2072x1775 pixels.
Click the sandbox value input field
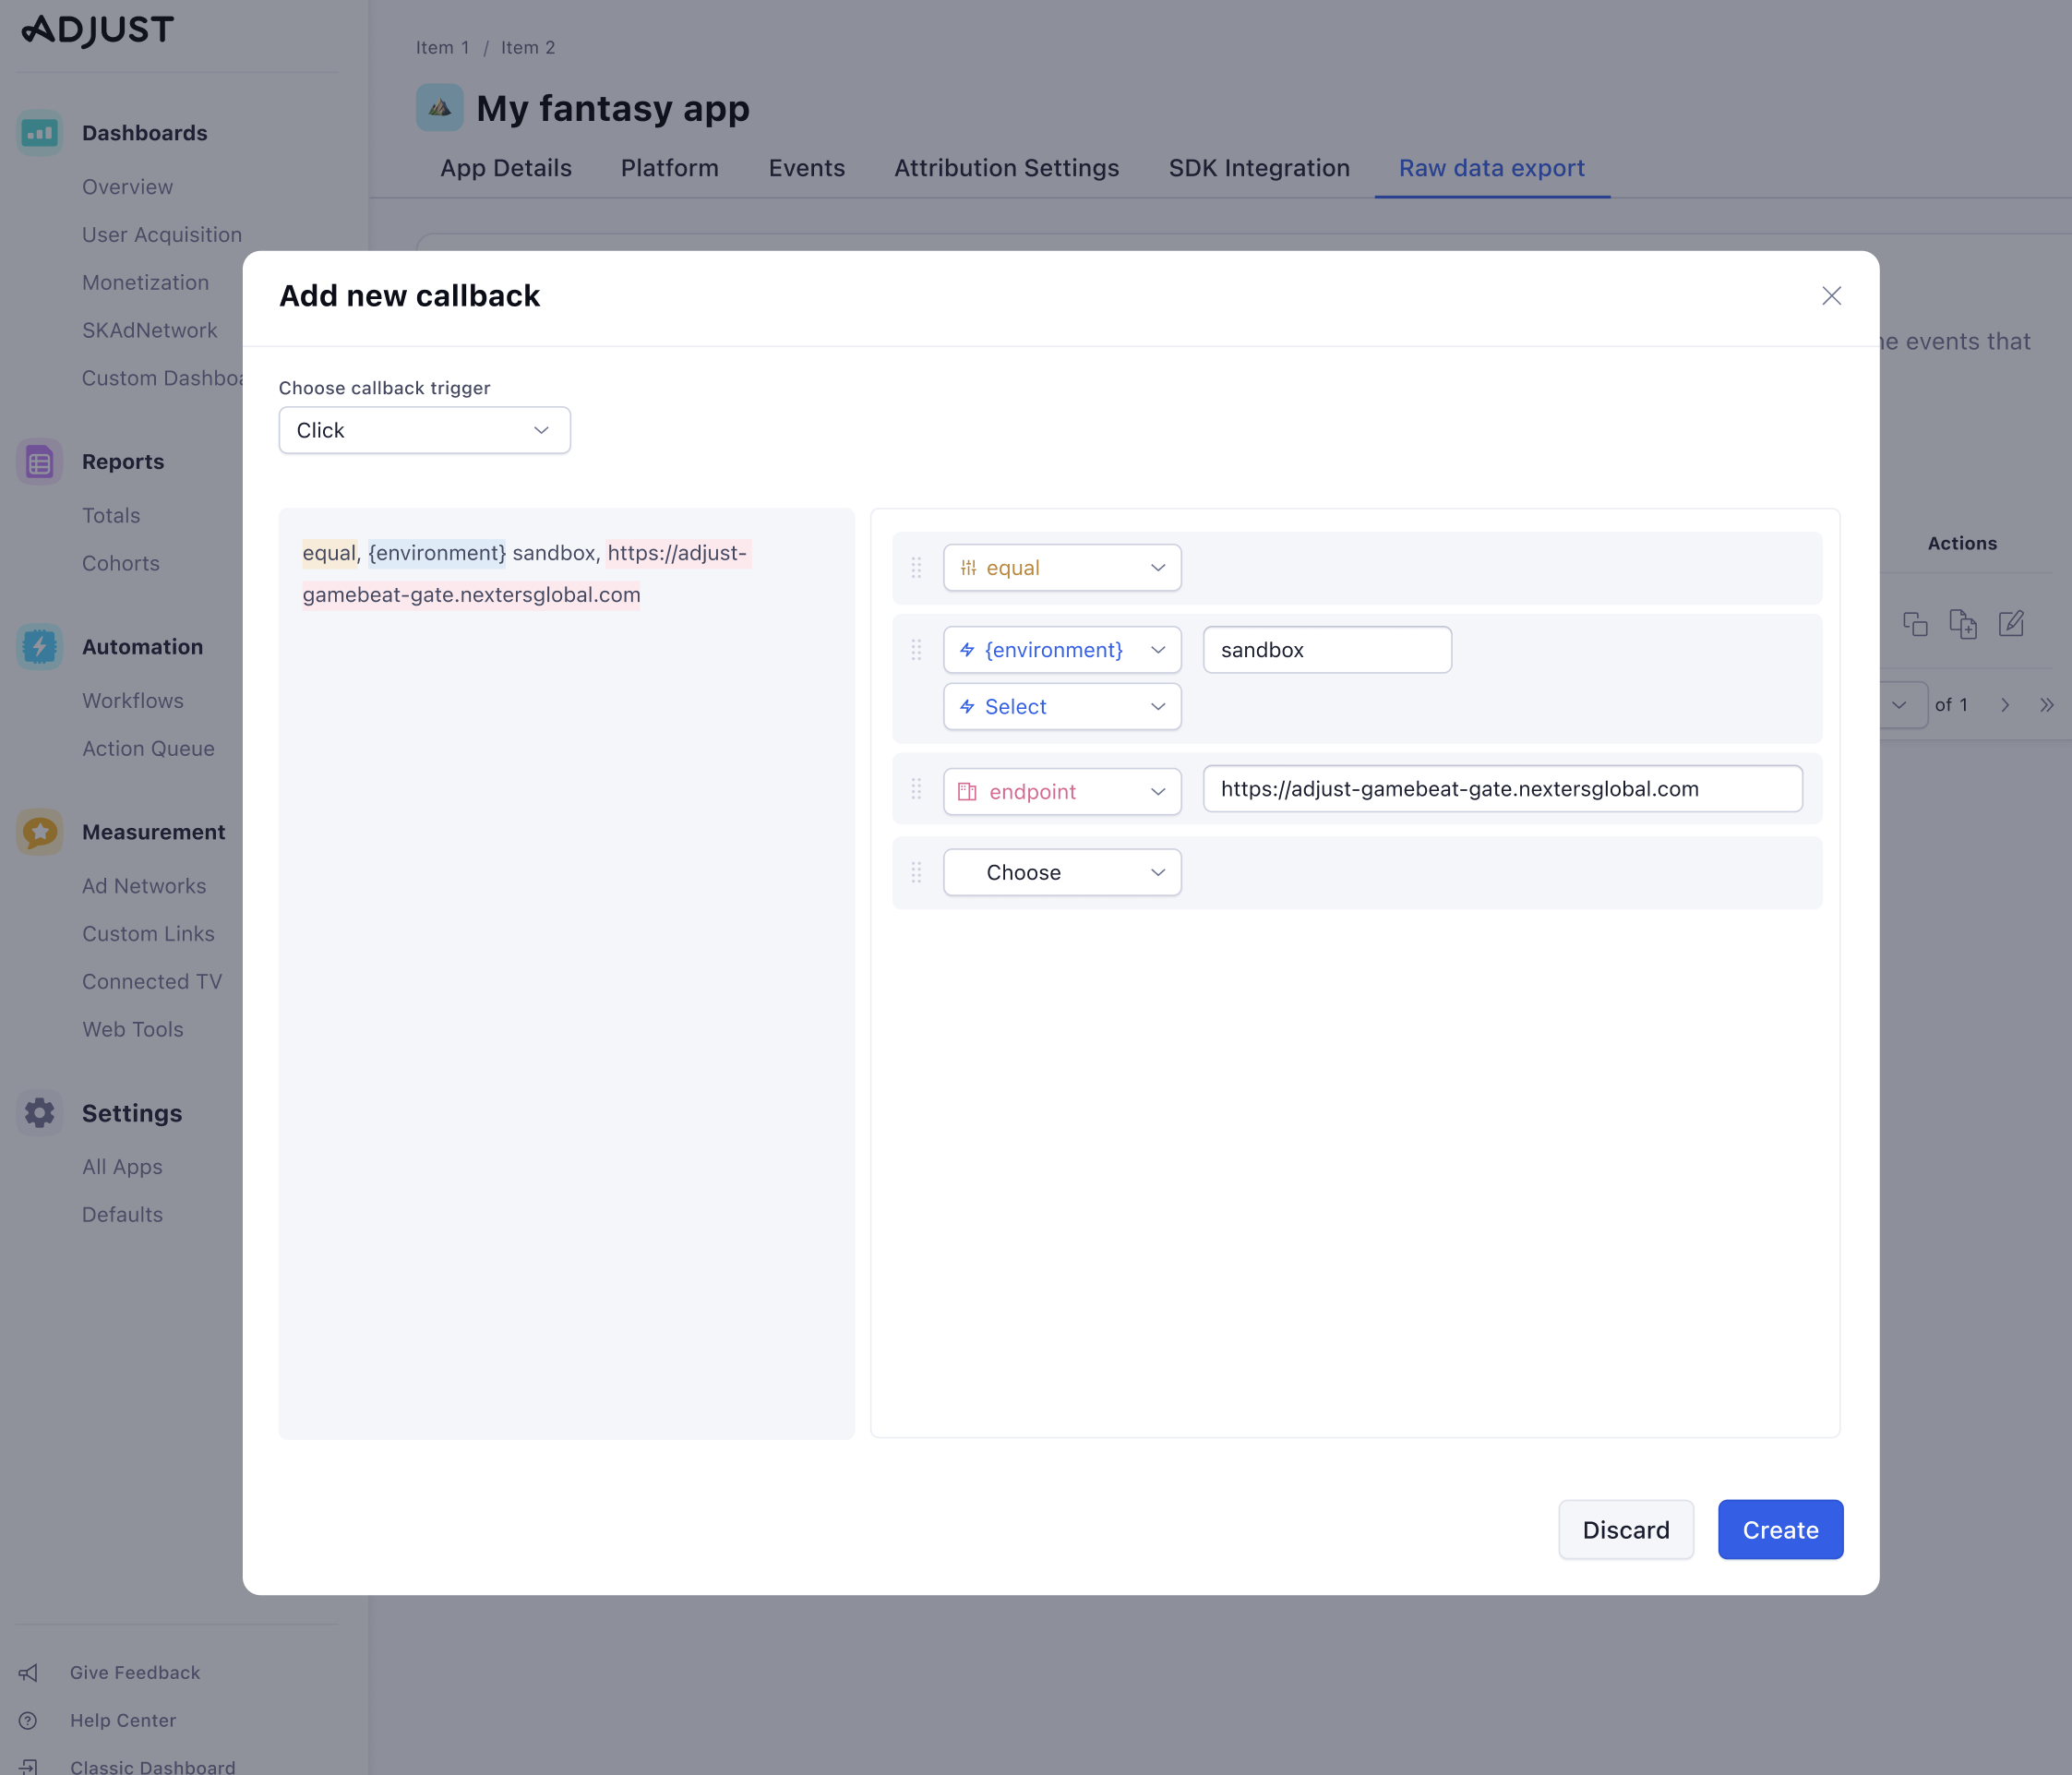1326,649
